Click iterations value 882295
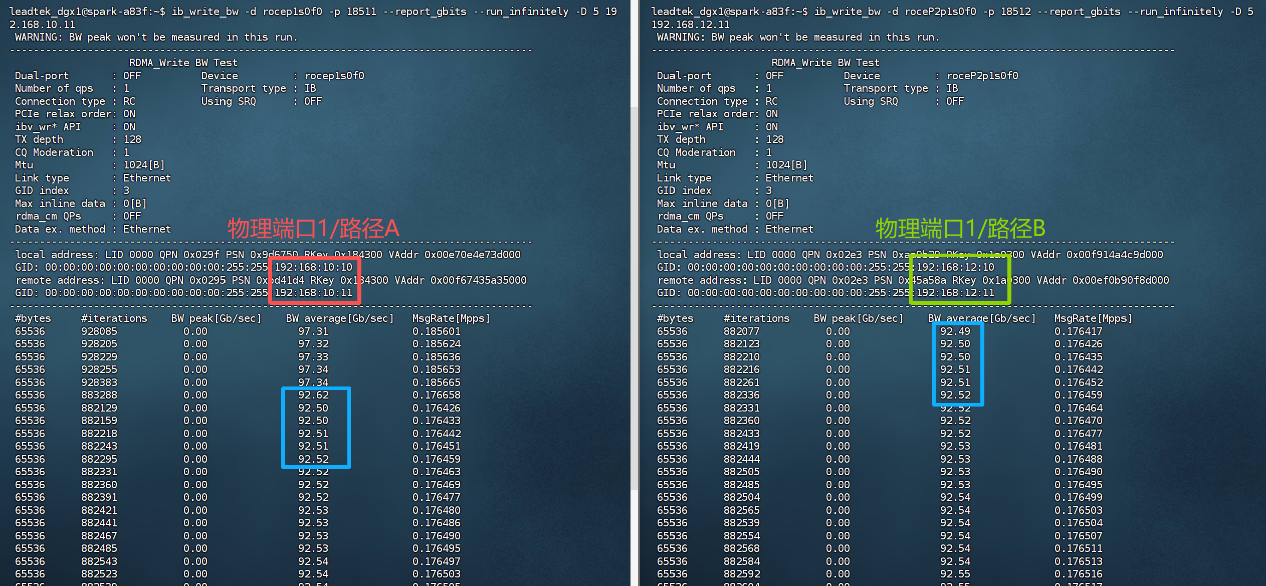Screen dimensions: 1266x586 tap(99, 459)
